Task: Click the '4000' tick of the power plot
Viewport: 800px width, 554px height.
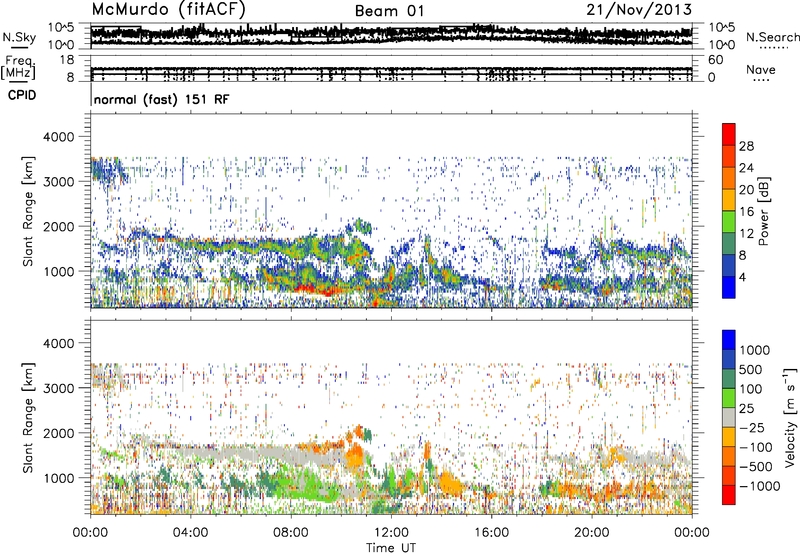Action: [x=59, y=137]
